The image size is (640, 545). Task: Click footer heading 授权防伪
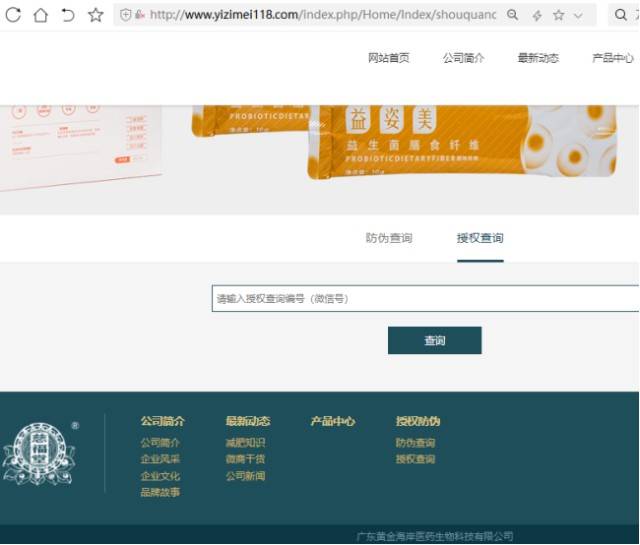point(418,421)
